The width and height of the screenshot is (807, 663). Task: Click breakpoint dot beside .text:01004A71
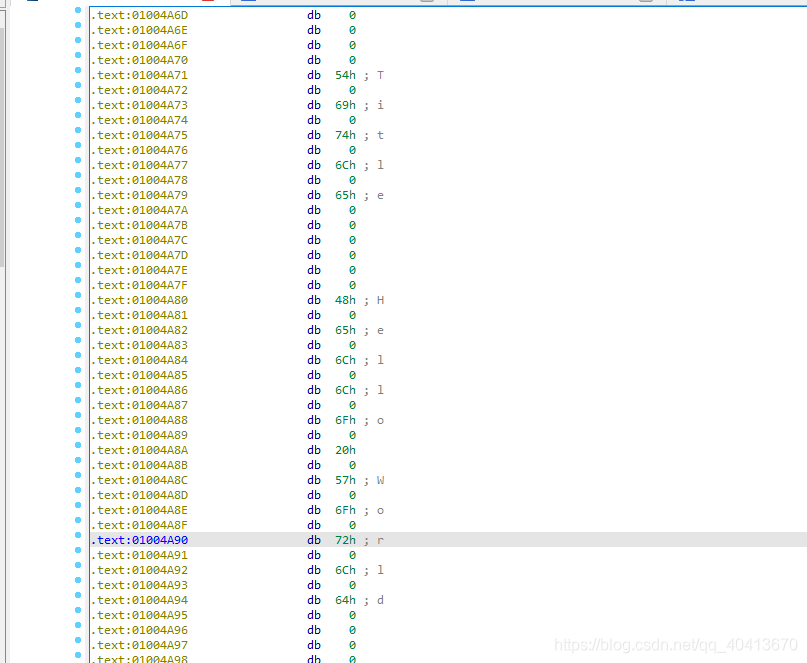pyautogui.click(x=78, y=70)
